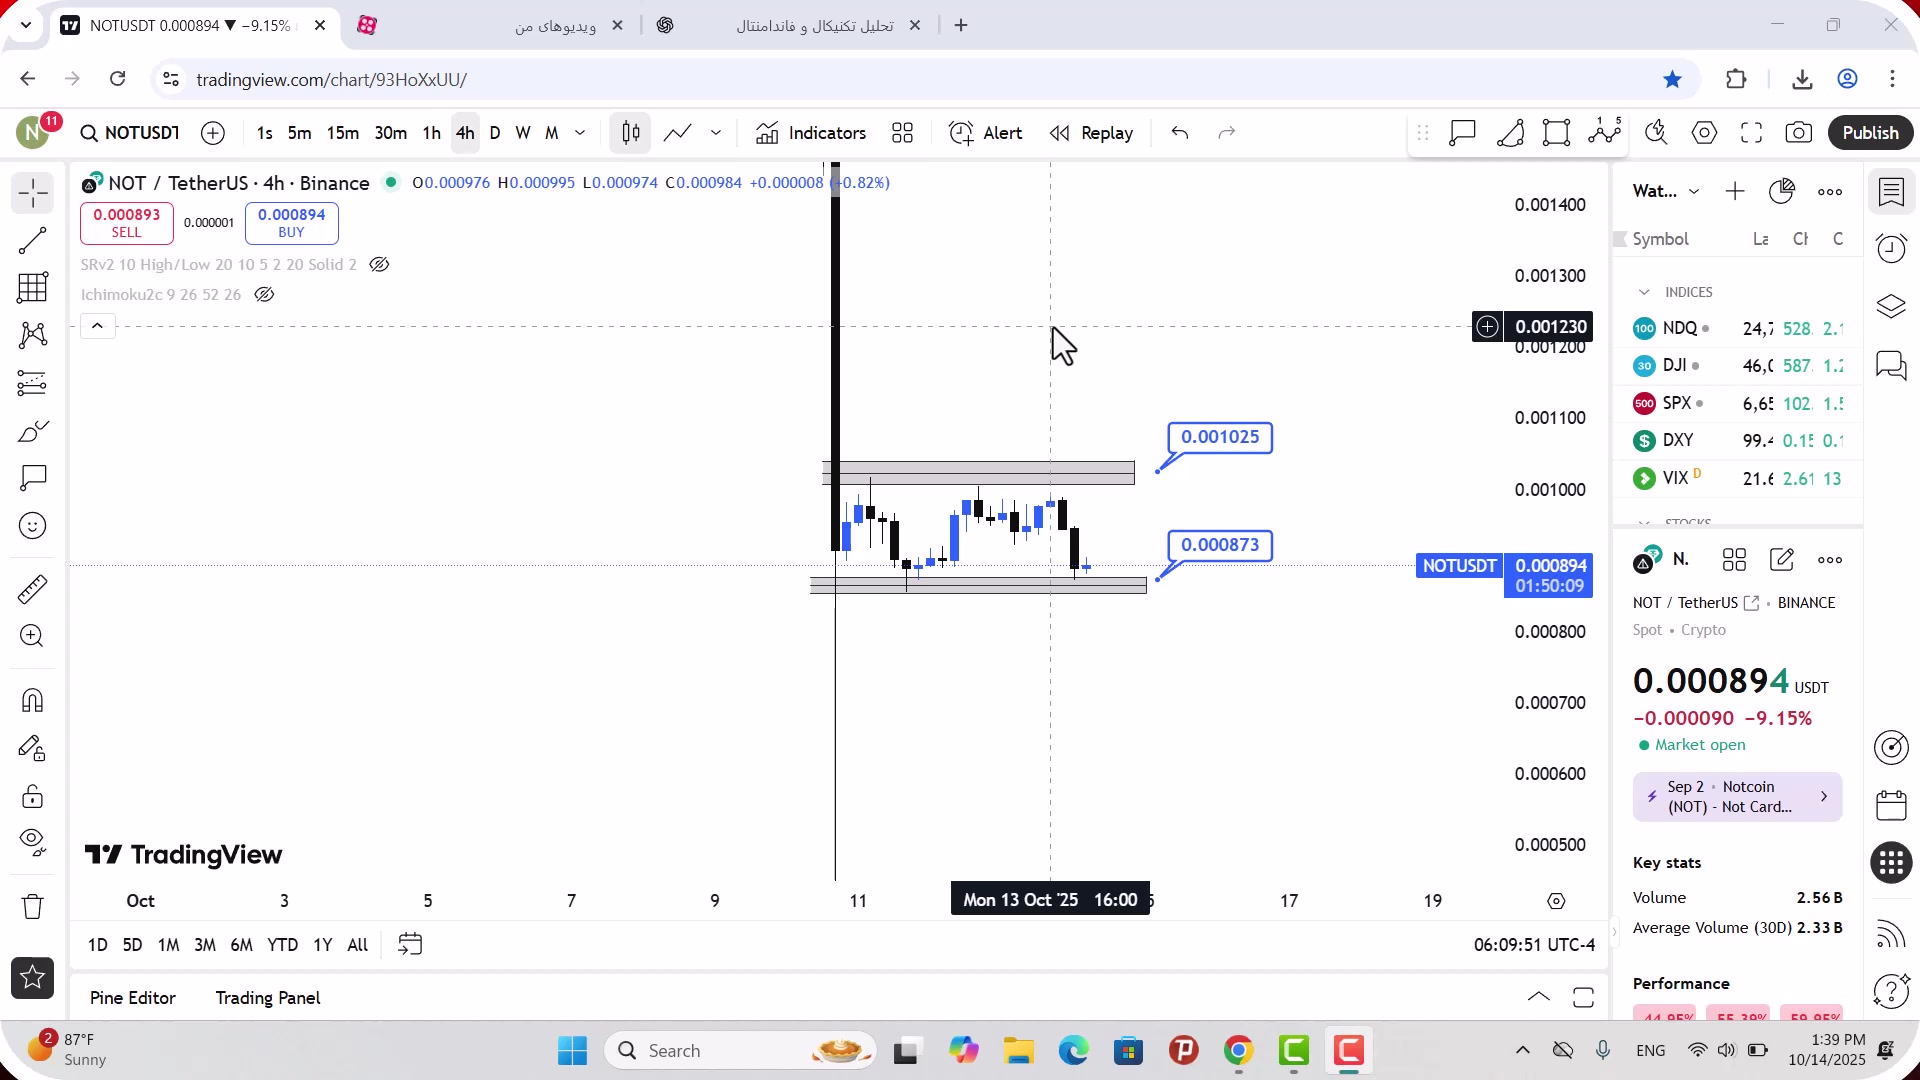Viewport: 1920px width, 1080px height.
Task: Expand bottom panel with up chevron
Action: point(1539,997)
